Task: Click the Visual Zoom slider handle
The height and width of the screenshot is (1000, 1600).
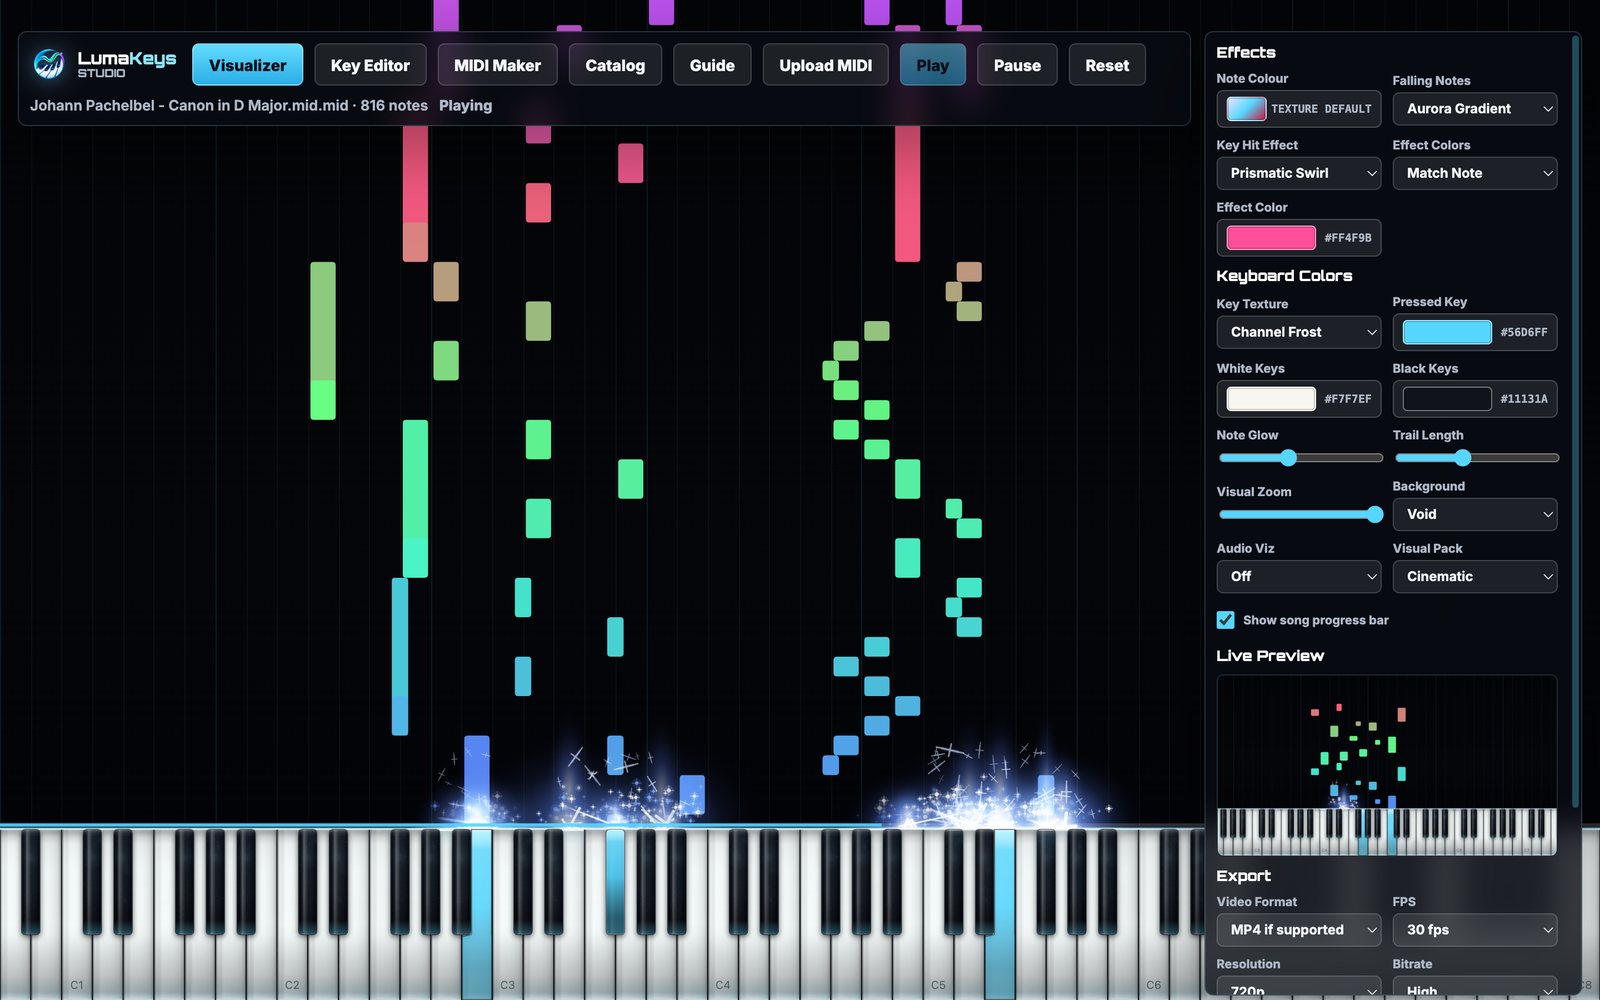Action: (x=1374, y=514)
